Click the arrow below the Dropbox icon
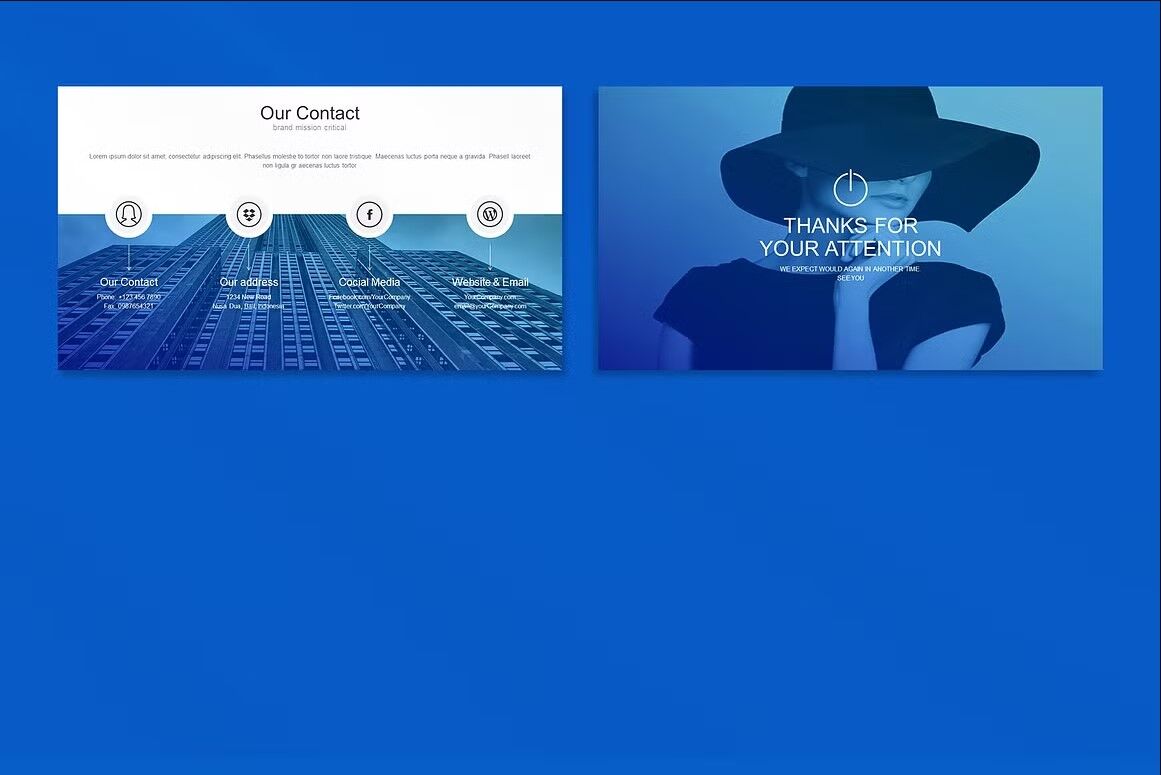The height and width of the screenshot is (775, 1161). [x=249, y=257]
